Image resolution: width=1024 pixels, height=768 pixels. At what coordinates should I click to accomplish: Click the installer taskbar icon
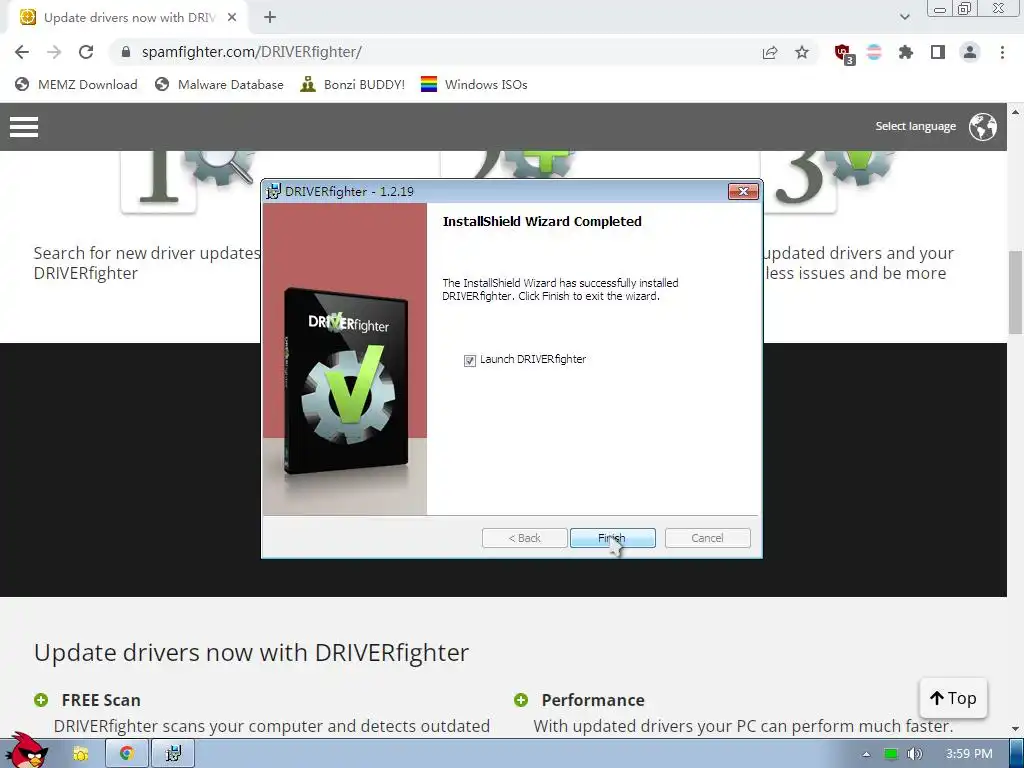click(173, 754)
